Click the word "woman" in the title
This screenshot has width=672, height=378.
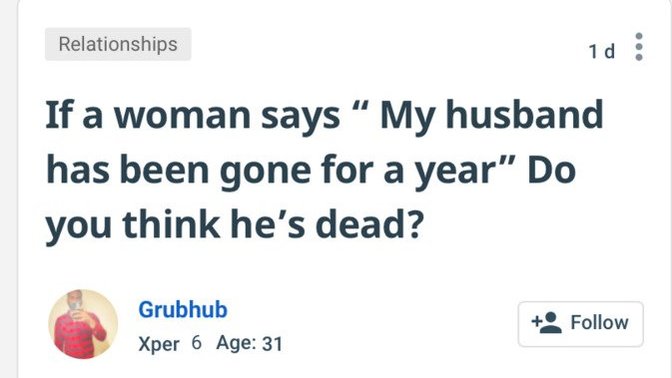click(182, 117)
